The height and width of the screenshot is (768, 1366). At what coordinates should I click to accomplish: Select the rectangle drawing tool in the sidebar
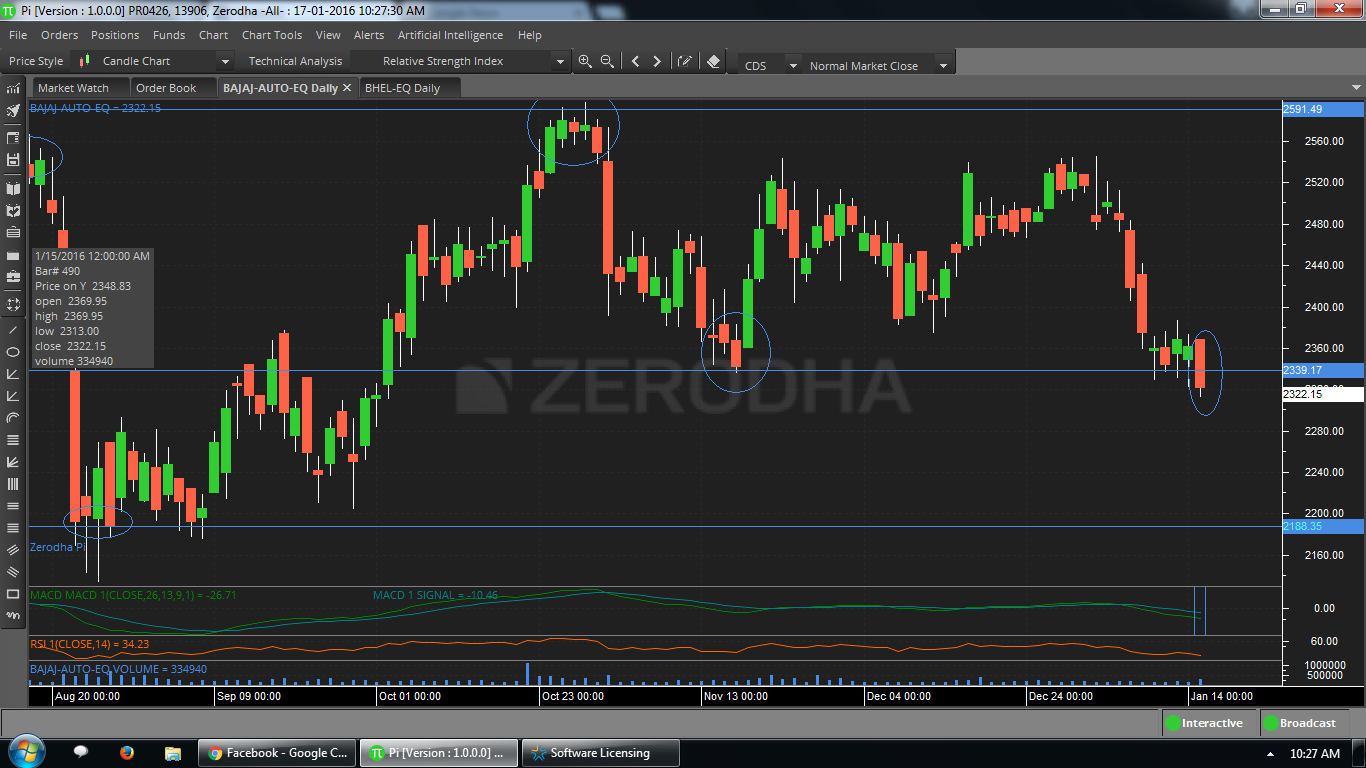coord(13,594)
